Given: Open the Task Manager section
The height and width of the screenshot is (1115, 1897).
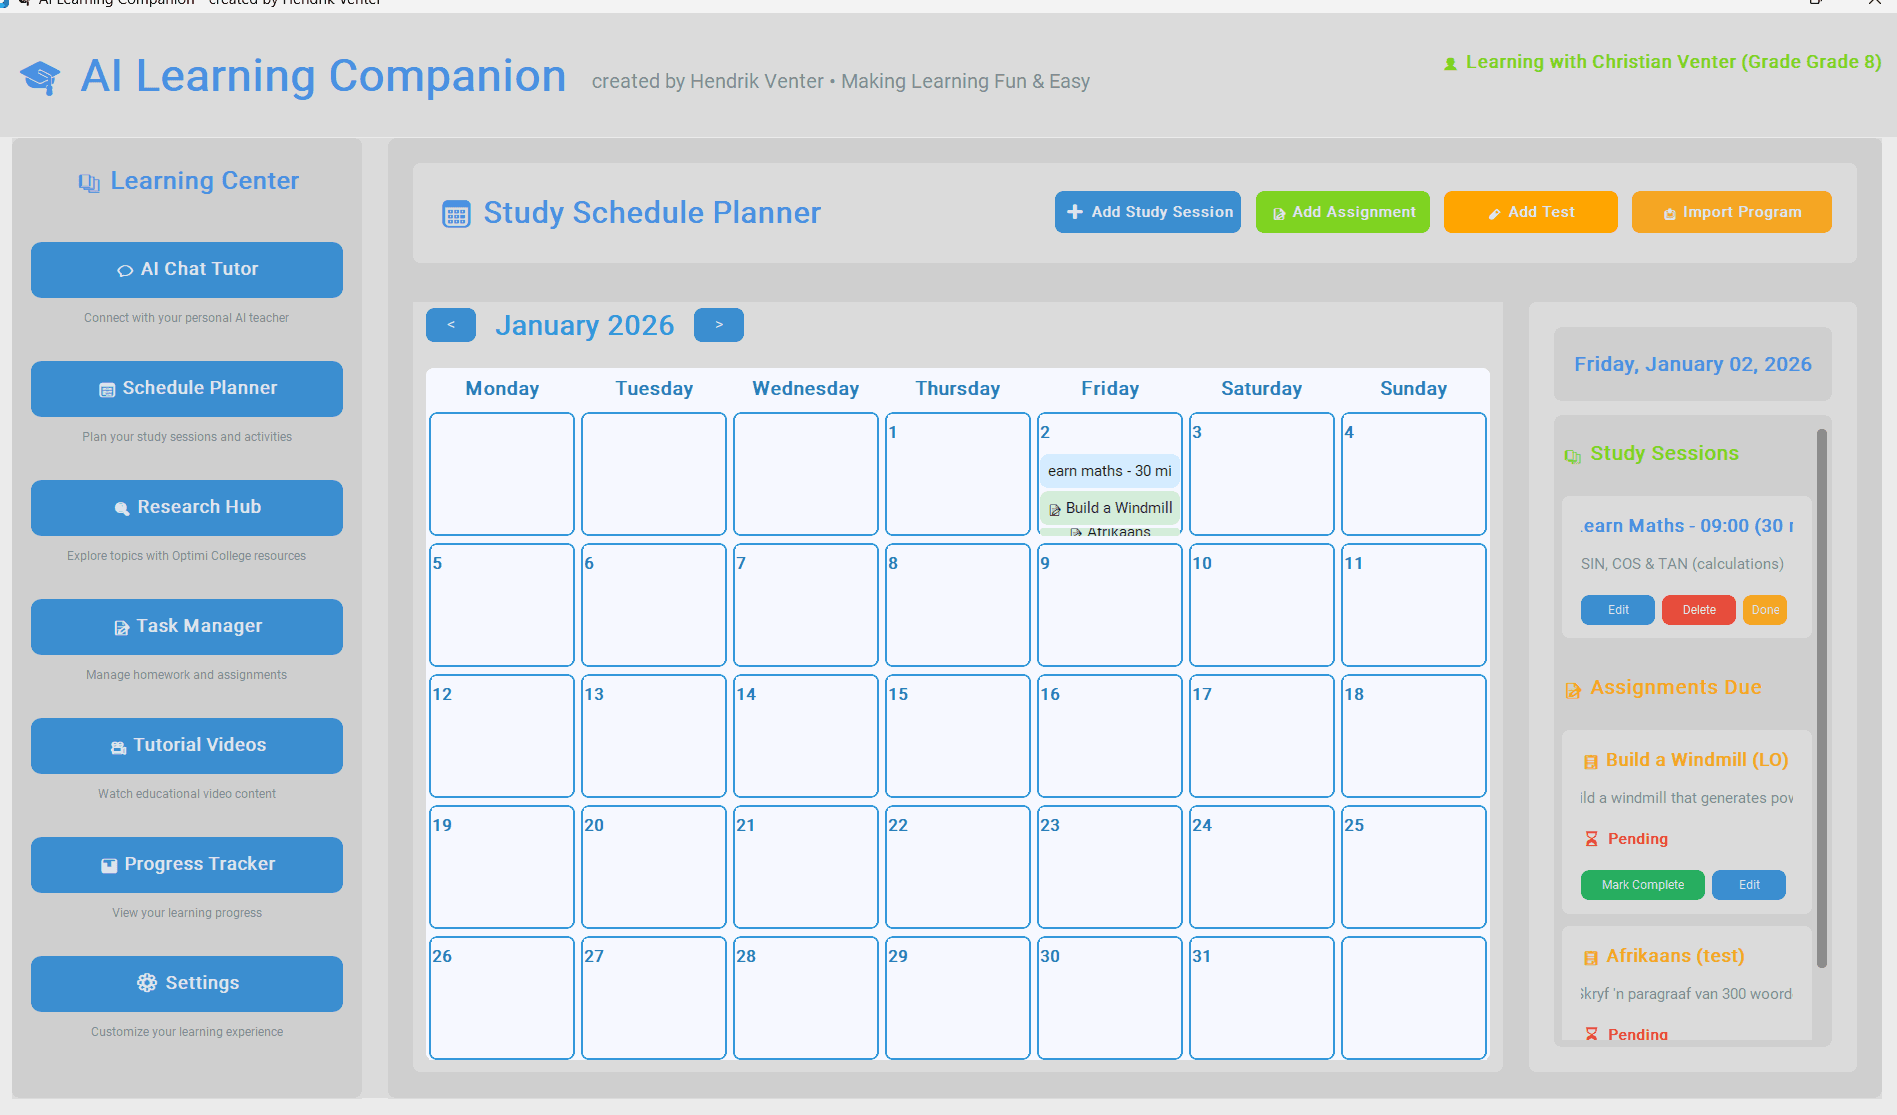Looking at the screenshot, I should pyautogui.click(x=187, y=626).
